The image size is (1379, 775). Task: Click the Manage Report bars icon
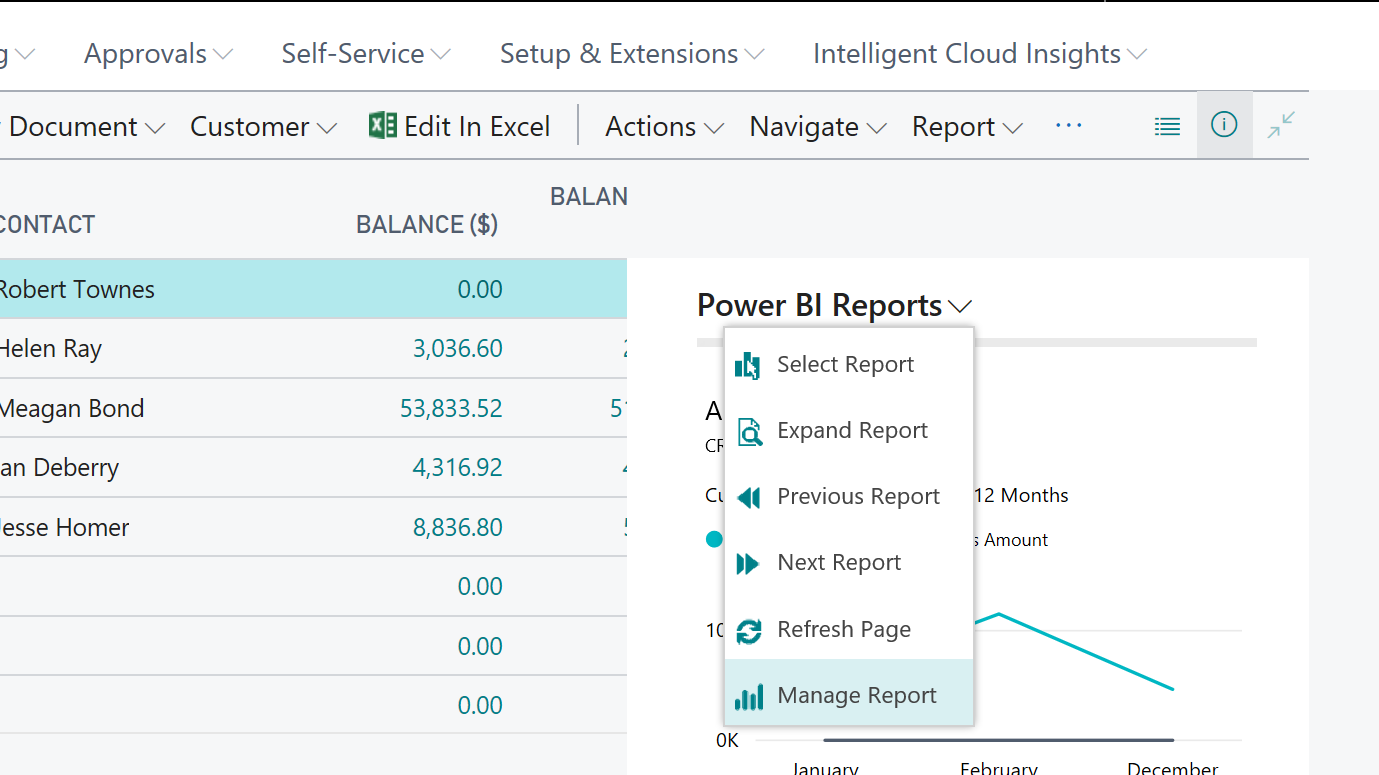[748, 696]
